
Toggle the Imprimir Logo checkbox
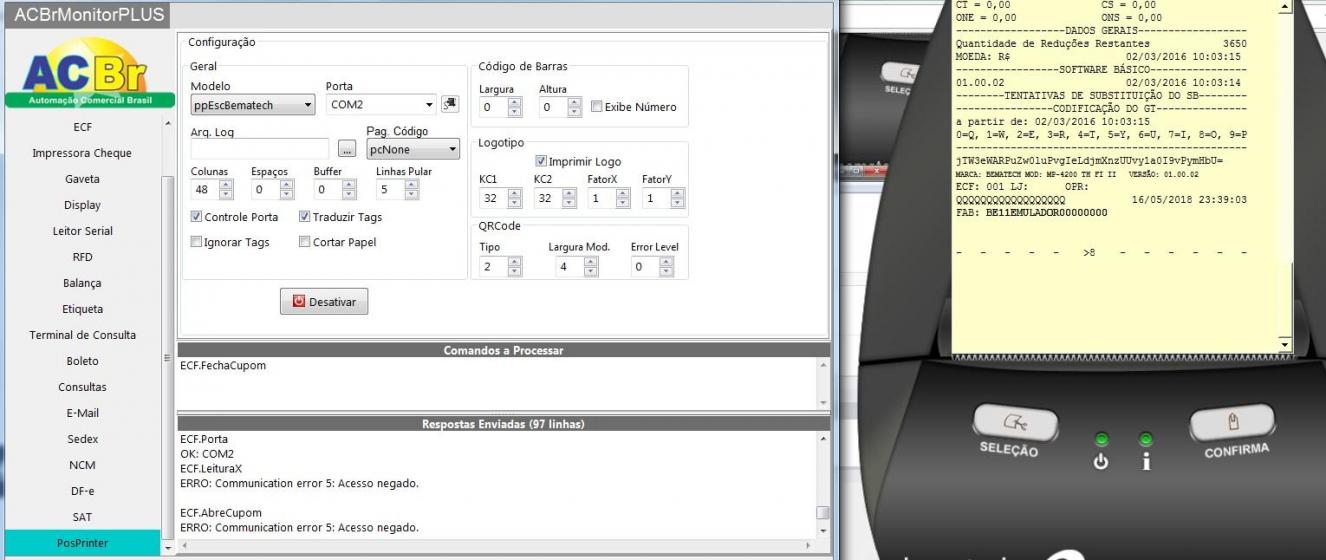pyautogui.click(x=541, y=161)
